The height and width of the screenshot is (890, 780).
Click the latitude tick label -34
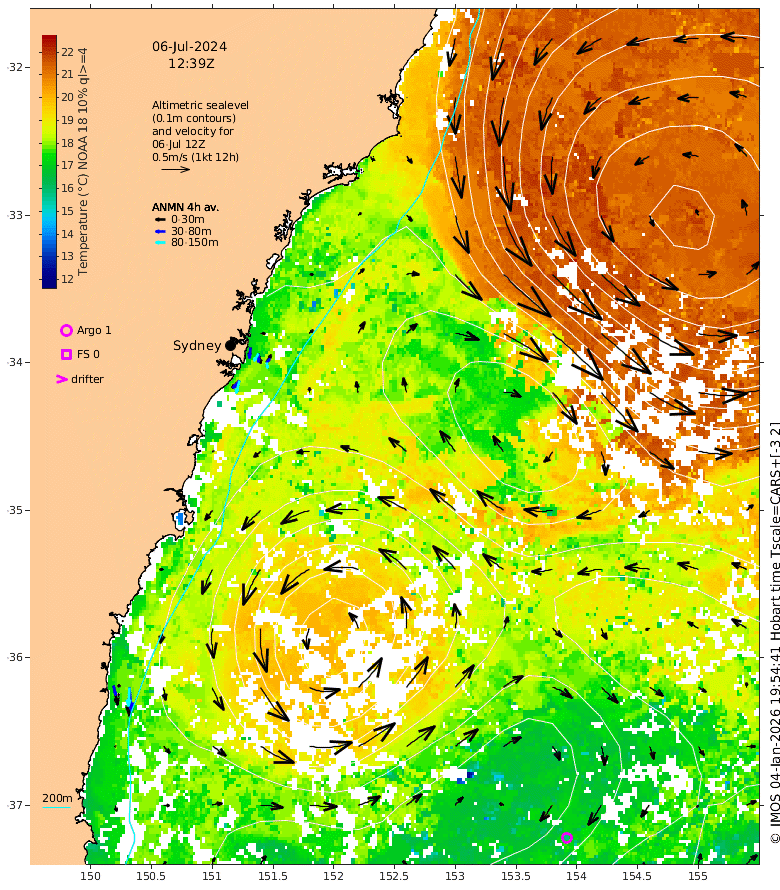click(15, 362)
